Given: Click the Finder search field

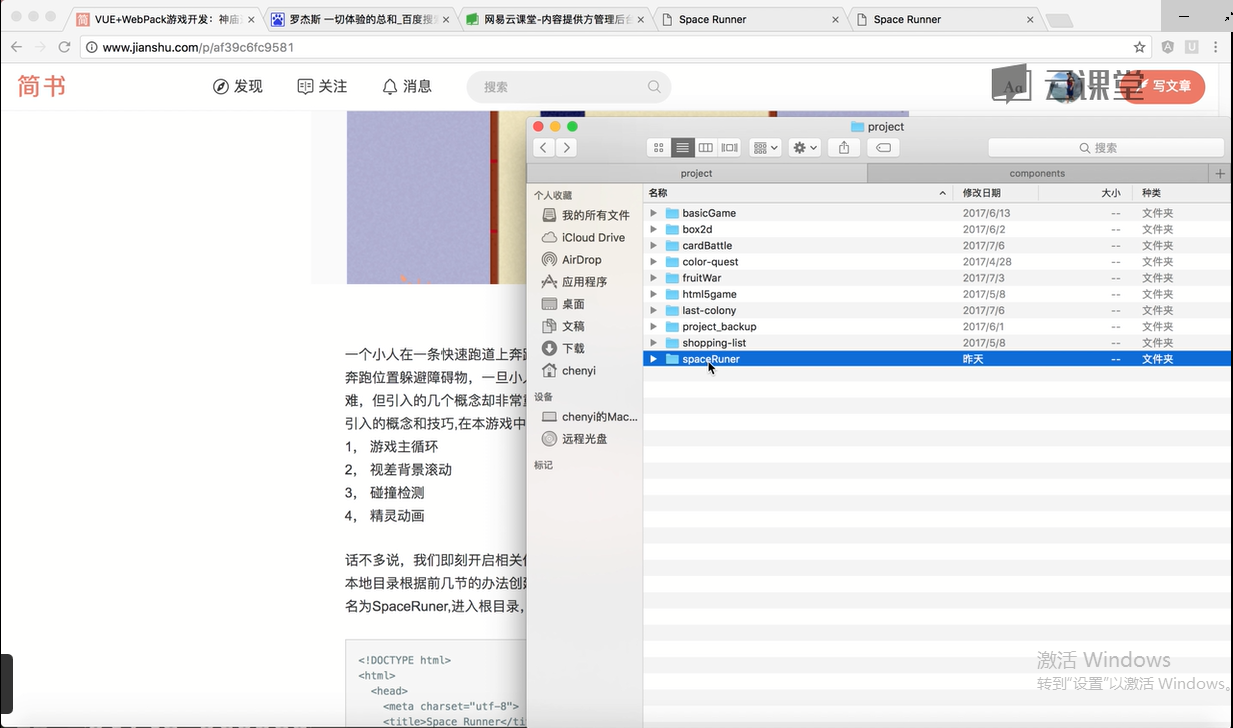Looking at the screenshot, I should click(x=1106, y=148).
